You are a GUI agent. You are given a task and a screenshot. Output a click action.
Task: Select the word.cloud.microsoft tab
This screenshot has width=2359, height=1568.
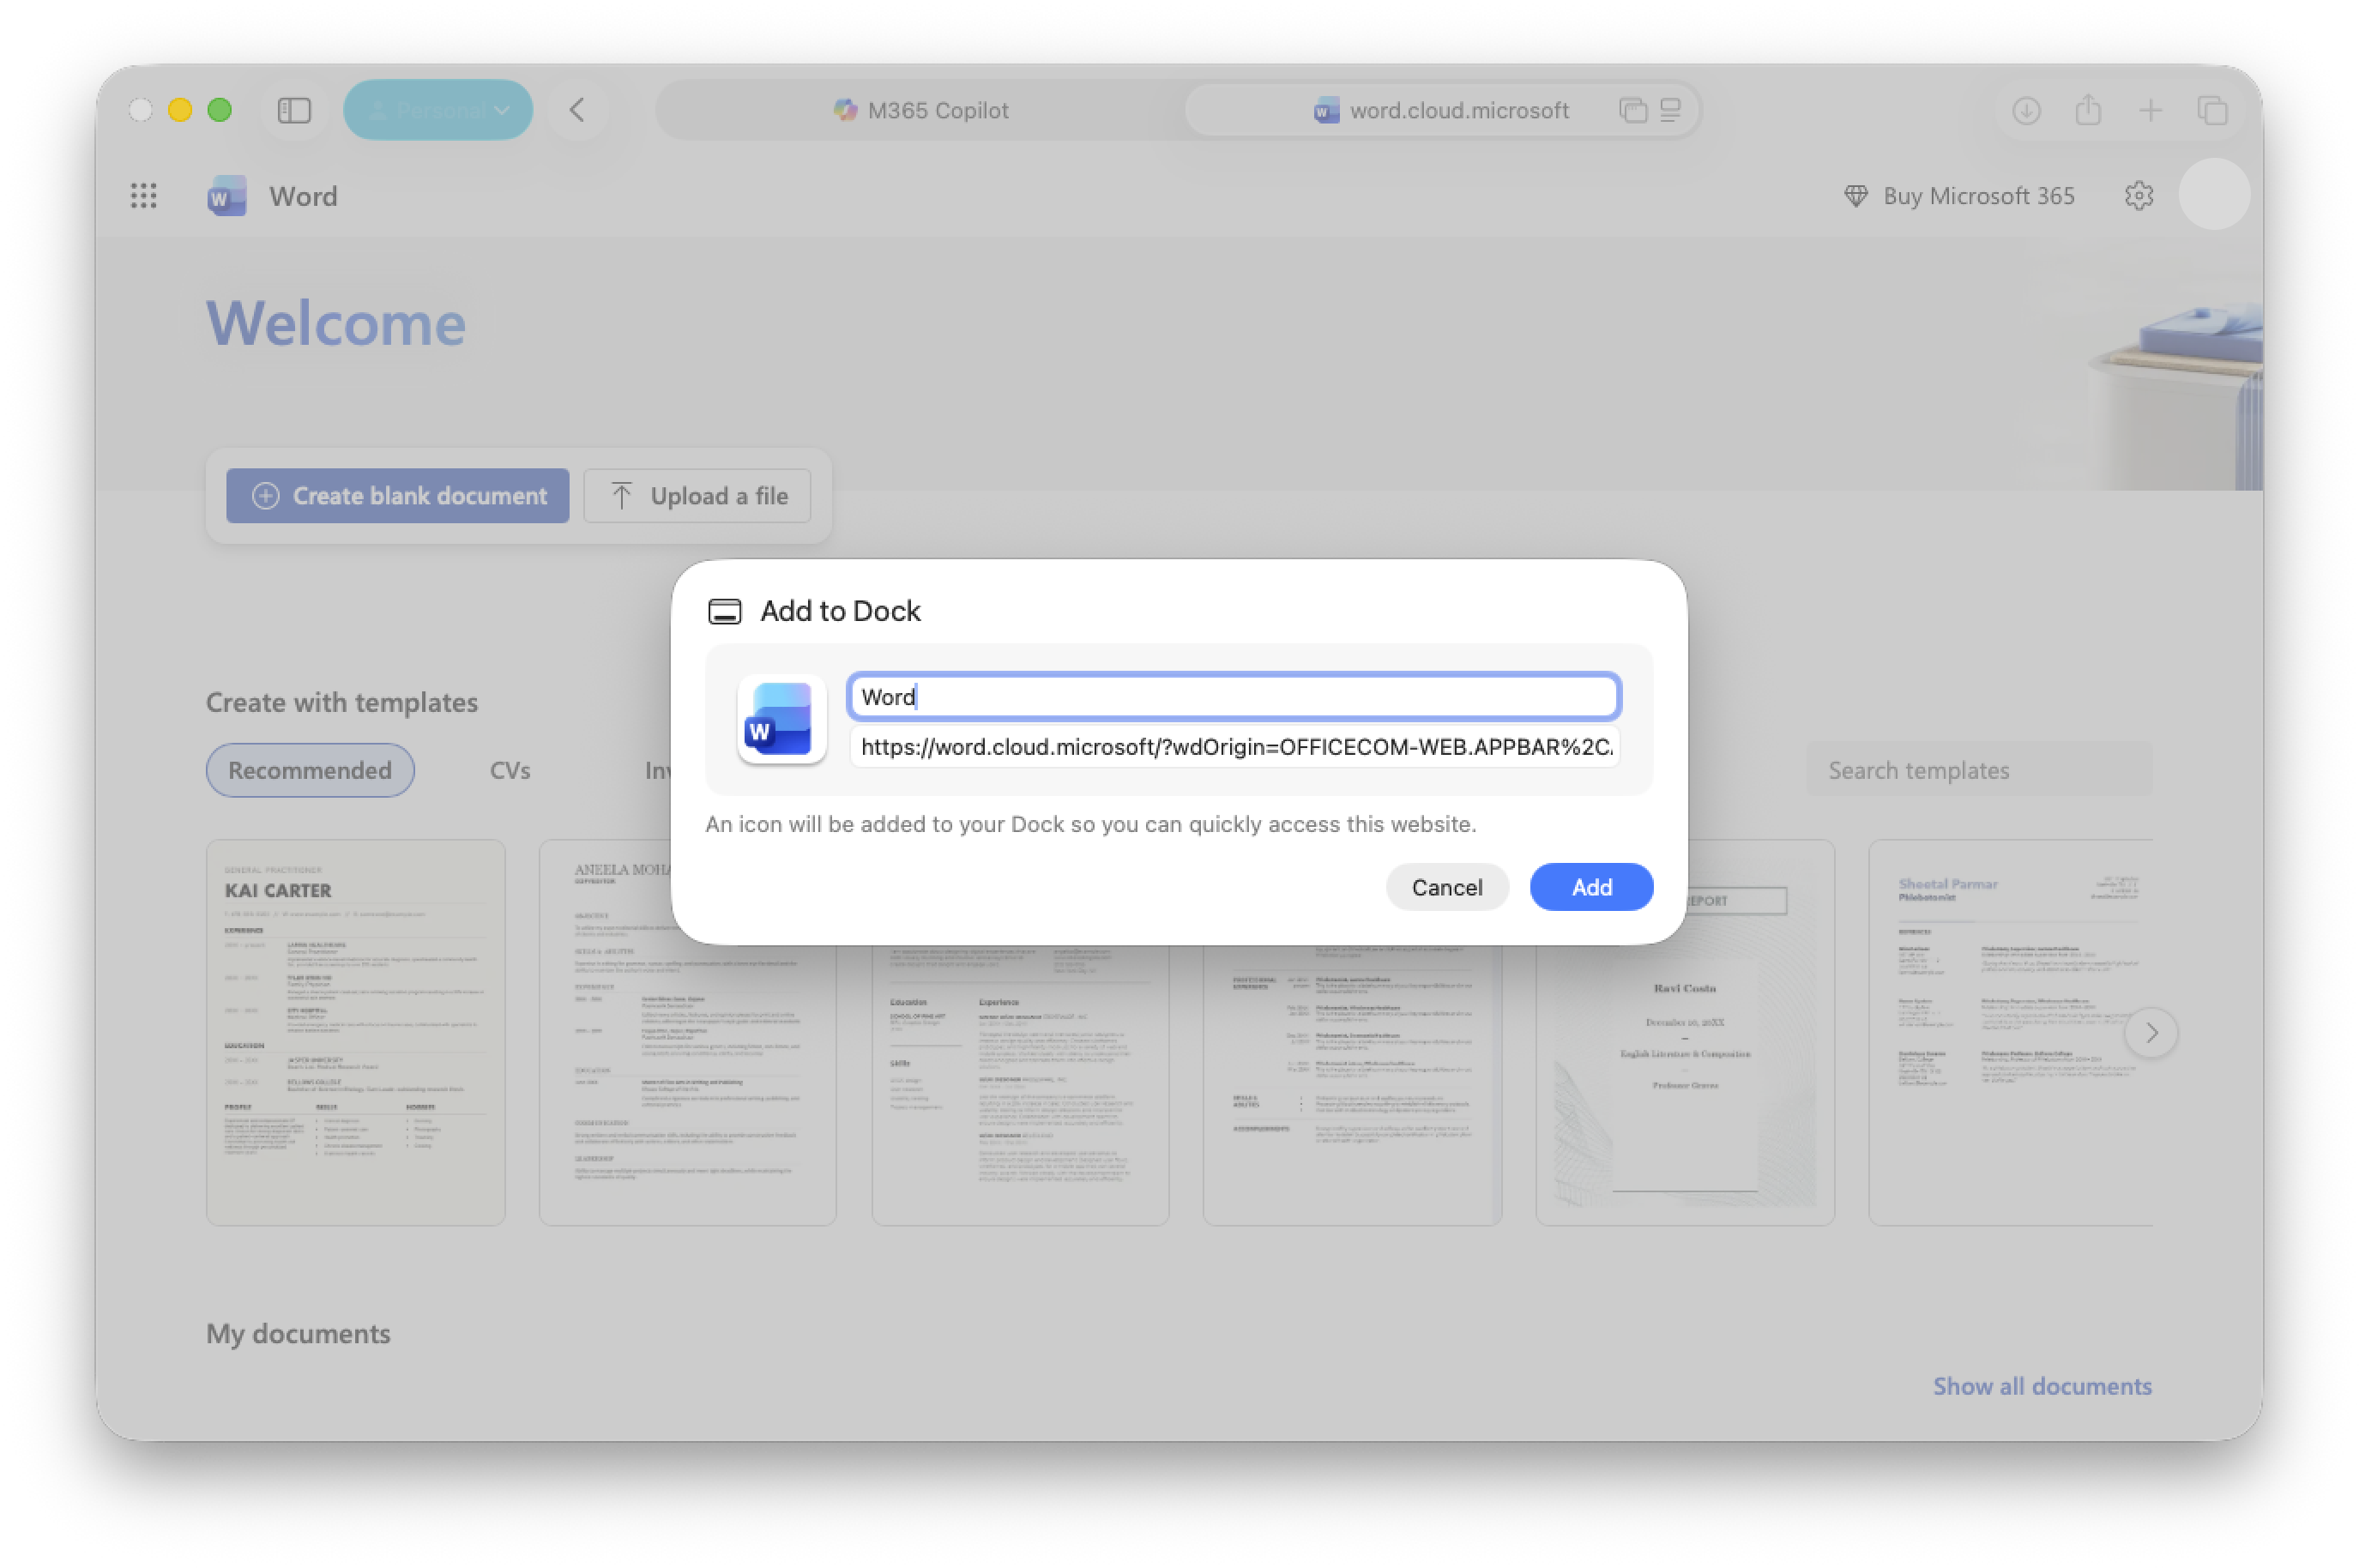coord(1441,110)
